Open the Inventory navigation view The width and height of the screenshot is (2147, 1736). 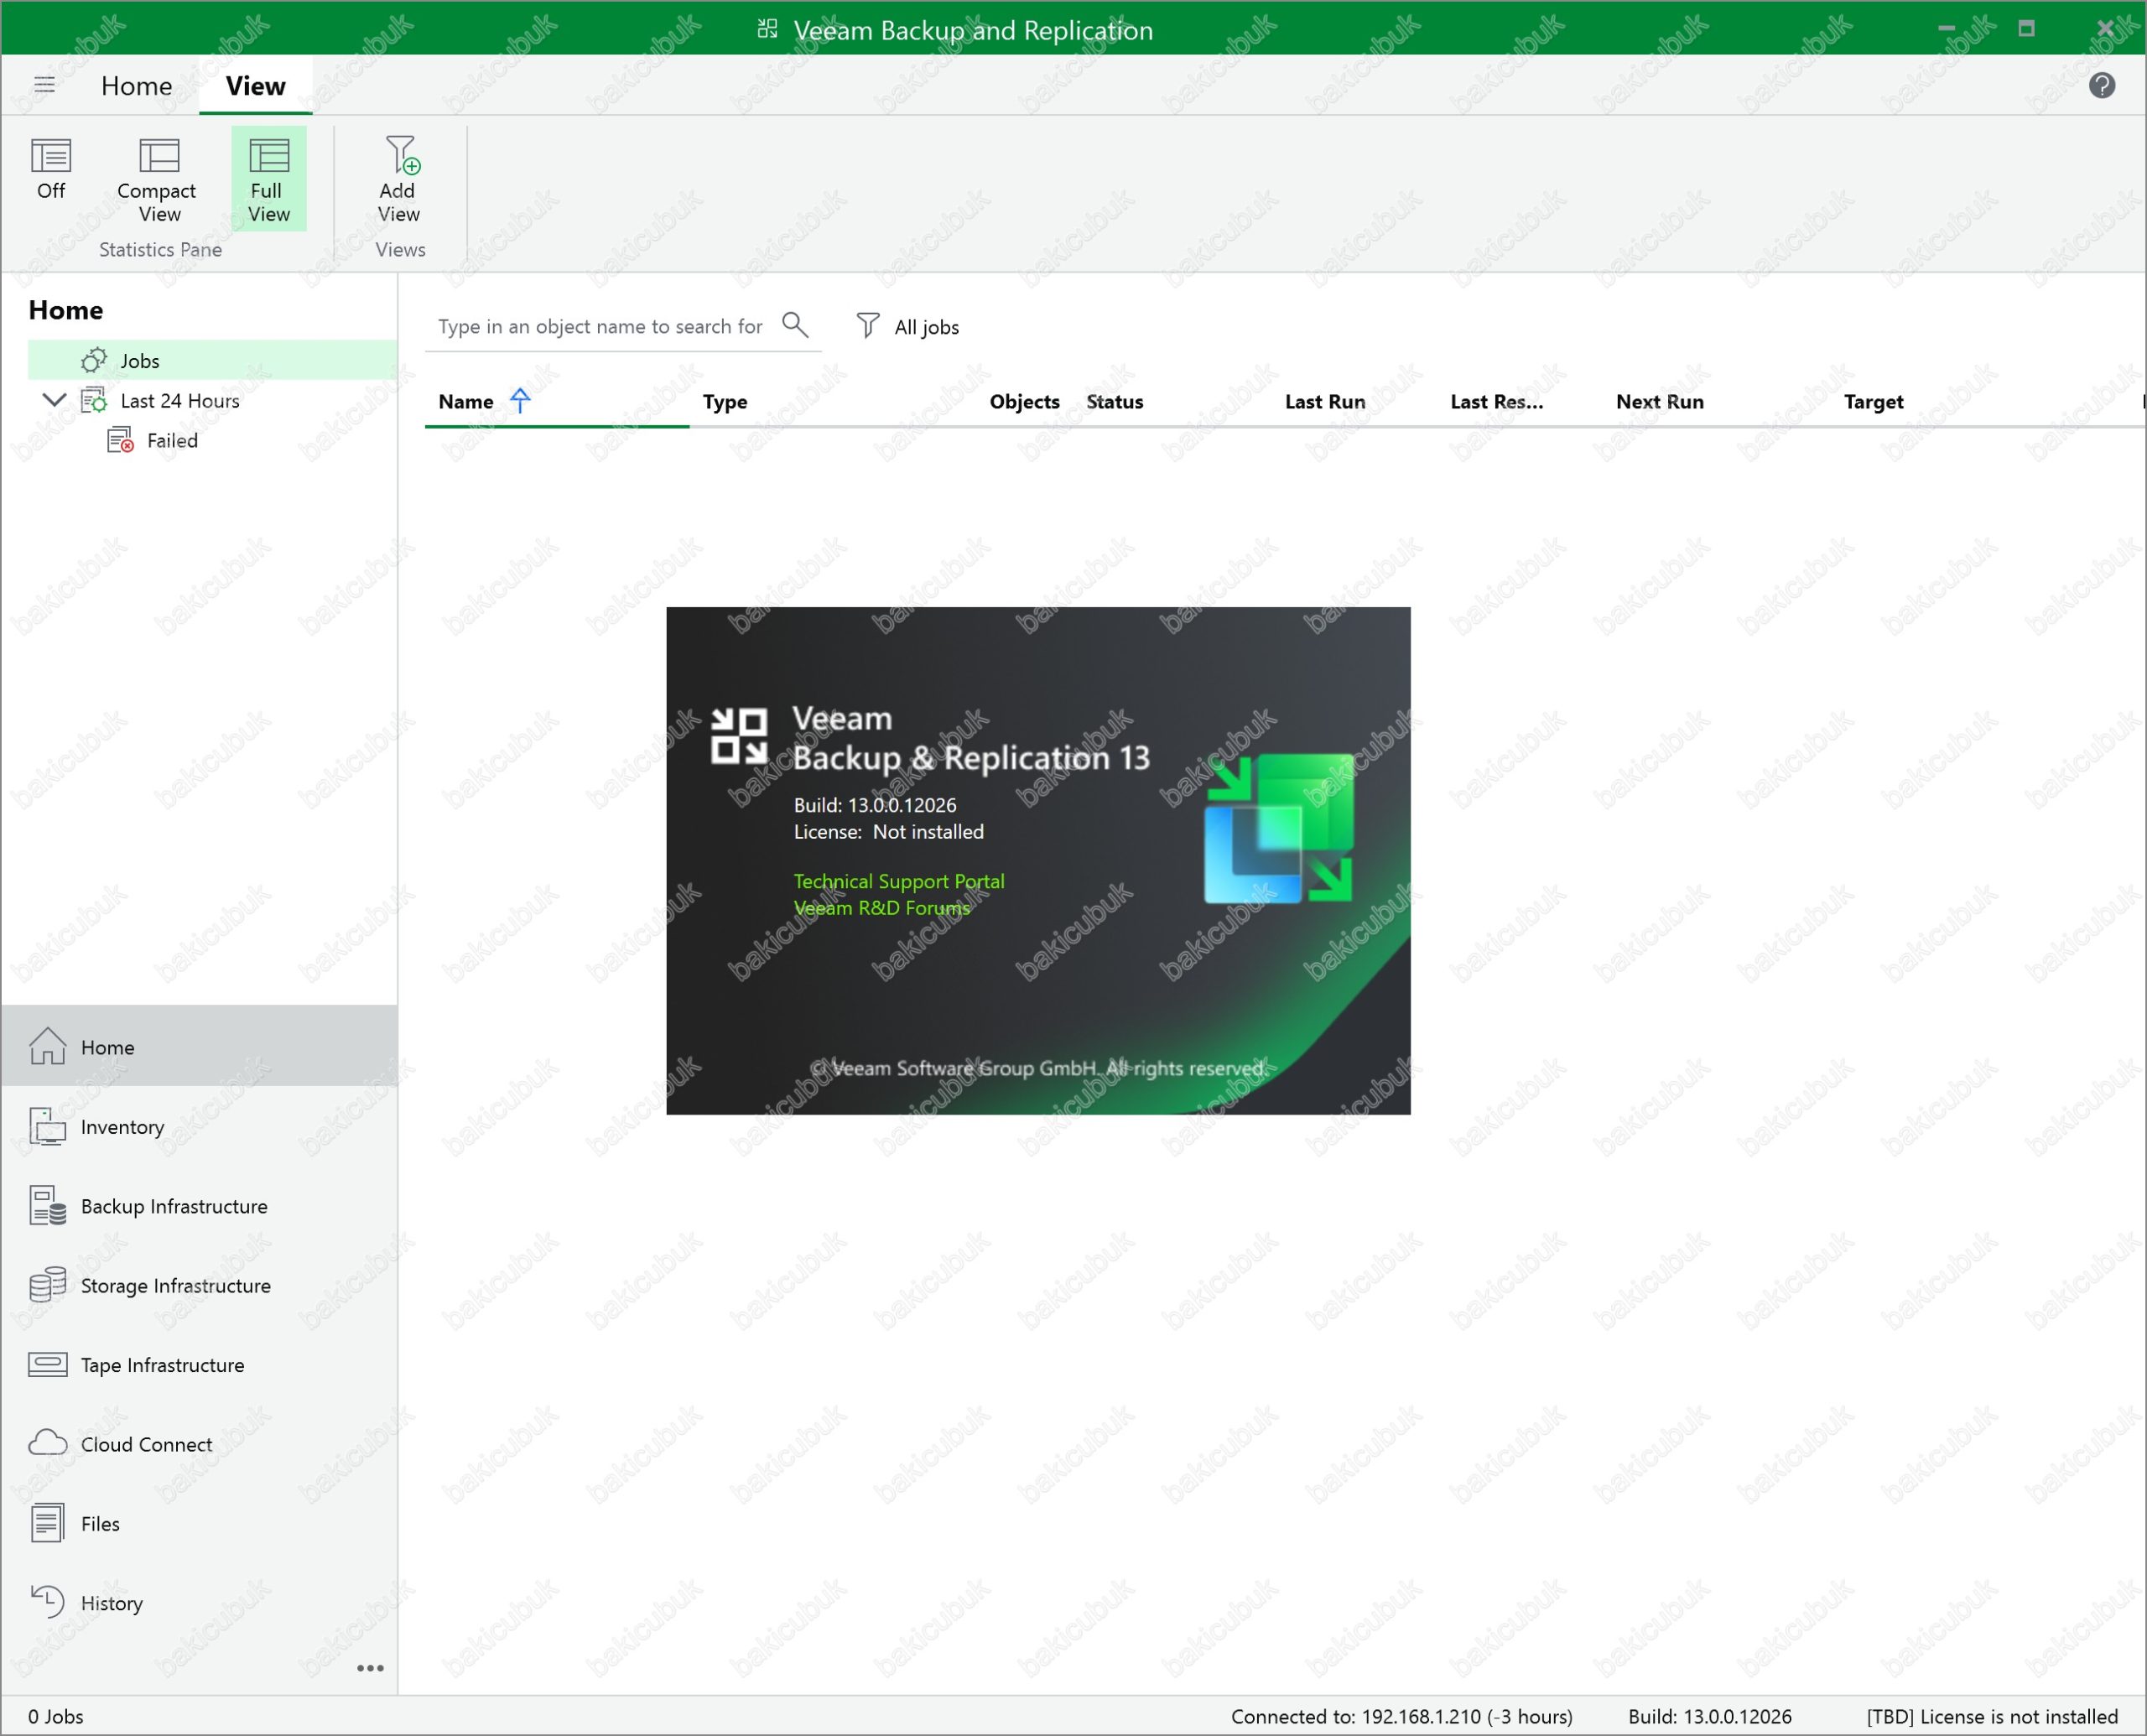click(200, 1127)
